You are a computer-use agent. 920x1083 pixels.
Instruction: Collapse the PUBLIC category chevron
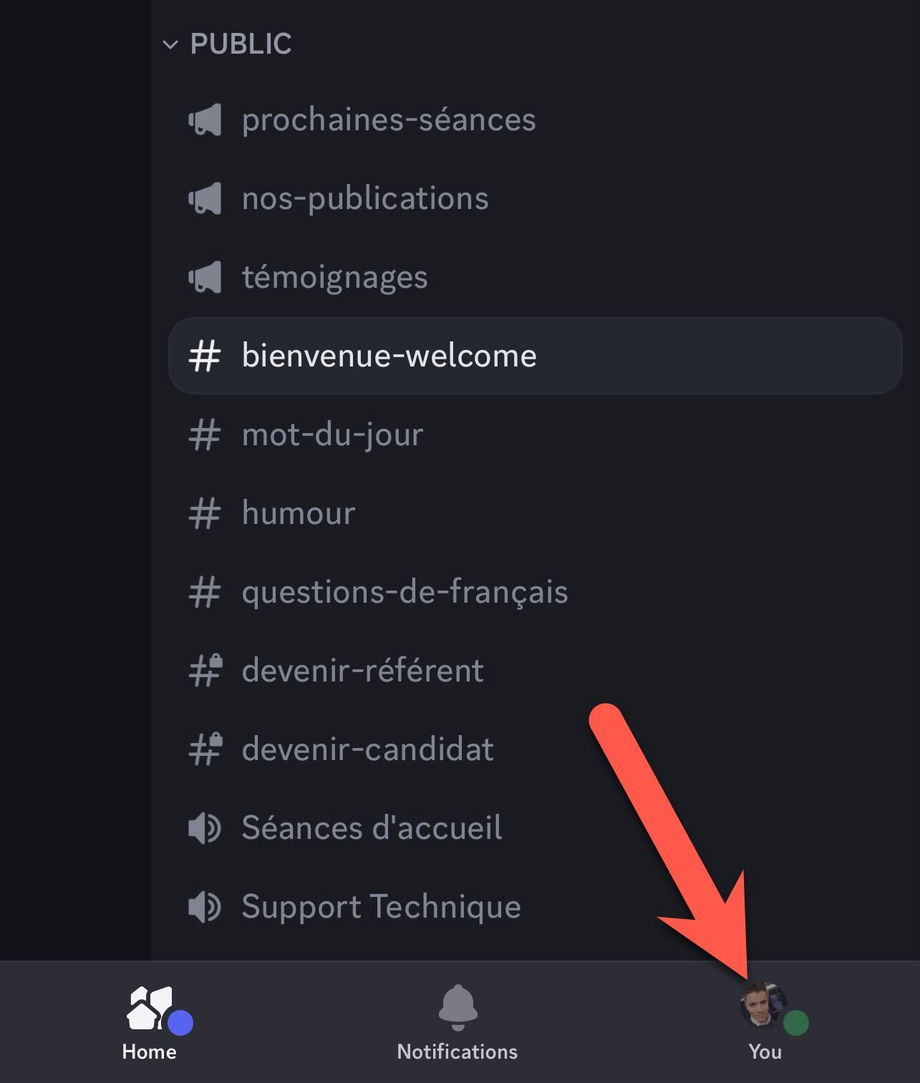pos(171,45)
